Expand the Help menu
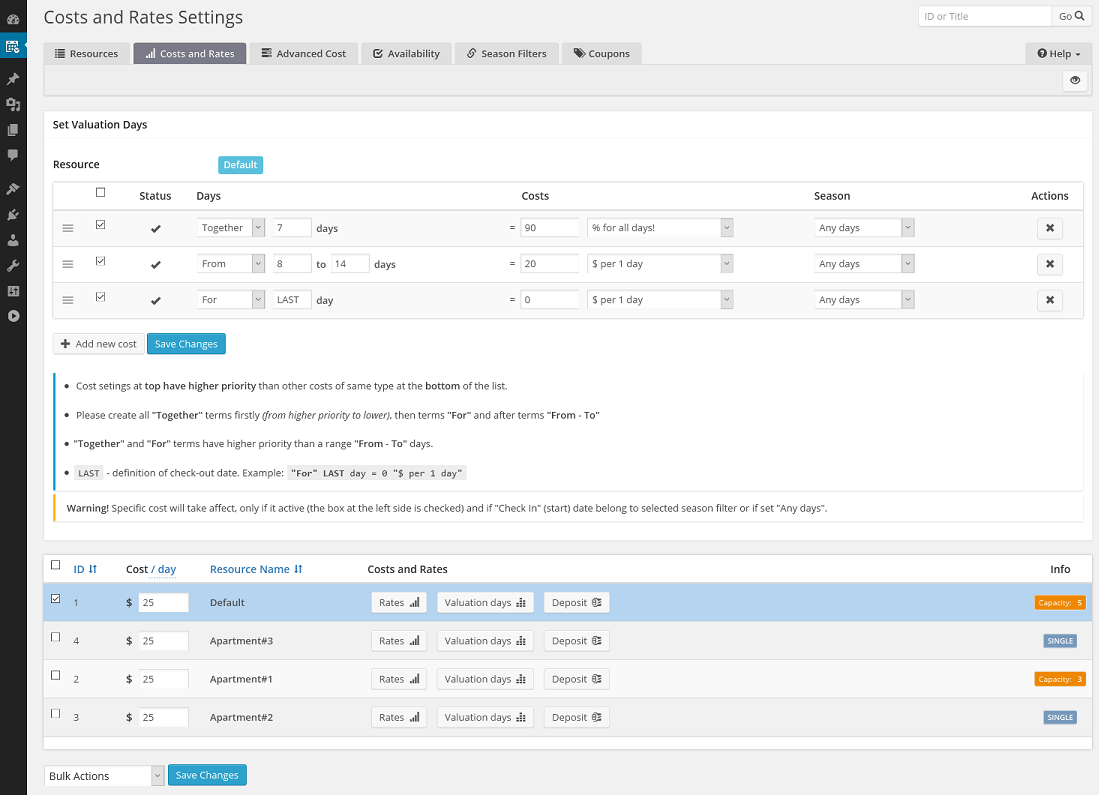The image size is (1099, 795). tap(1059, 54)
